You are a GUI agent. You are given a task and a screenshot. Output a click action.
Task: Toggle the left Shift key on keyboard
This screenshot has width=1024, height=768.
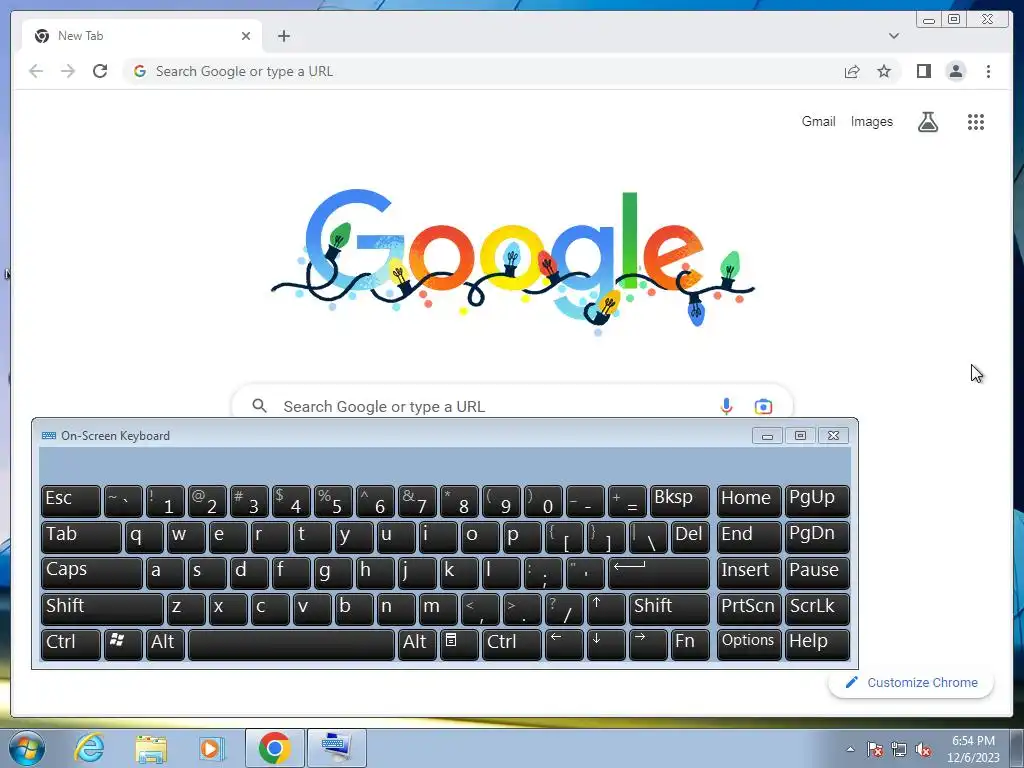click(102, 609)
